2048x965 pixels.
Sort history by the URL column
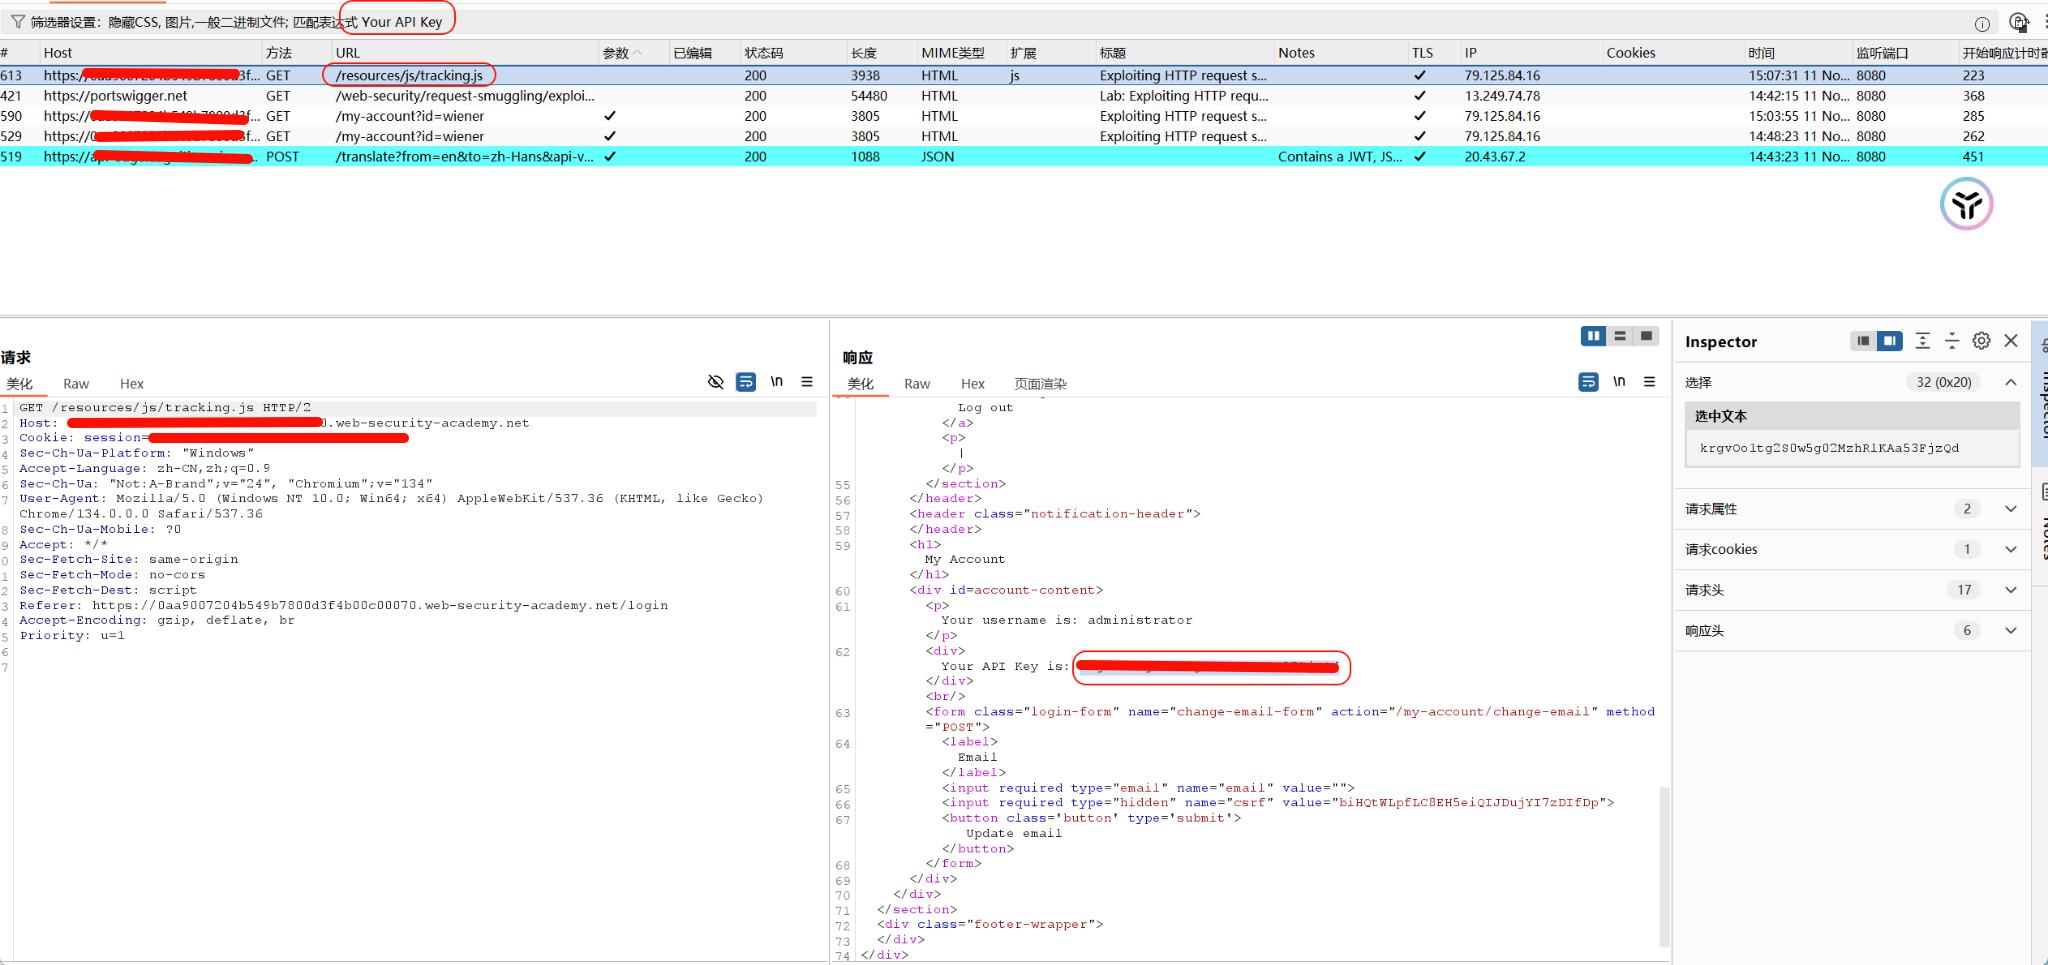[x=464, y=53]
